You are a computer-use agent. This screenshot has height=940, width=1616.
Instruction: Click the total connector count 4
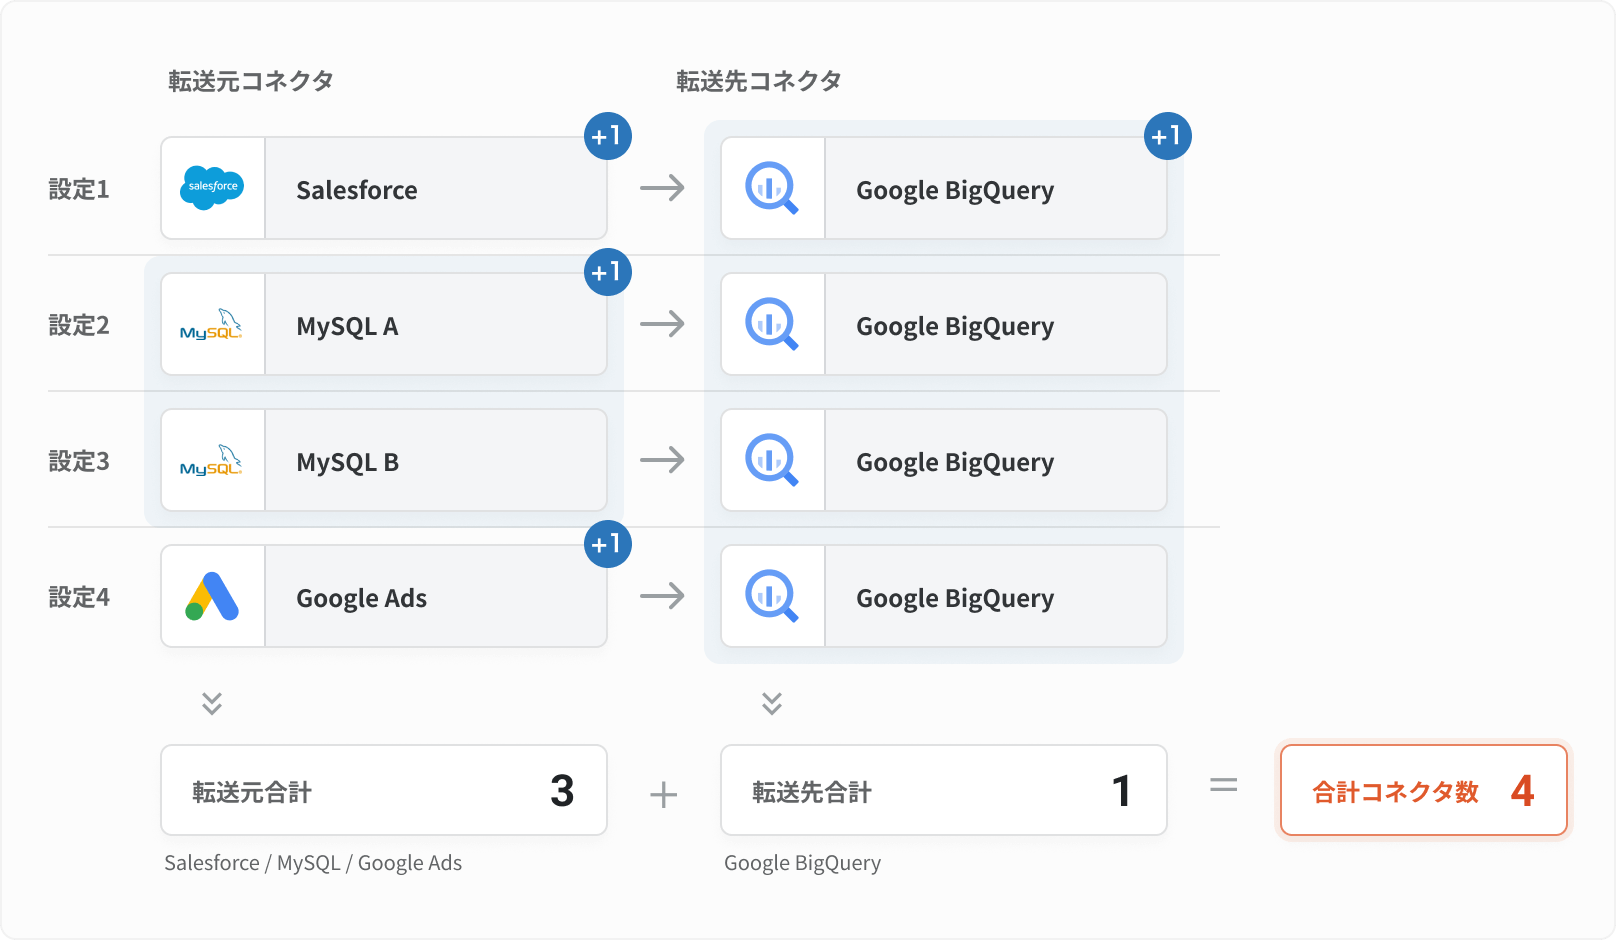(x=1522, y=791)
